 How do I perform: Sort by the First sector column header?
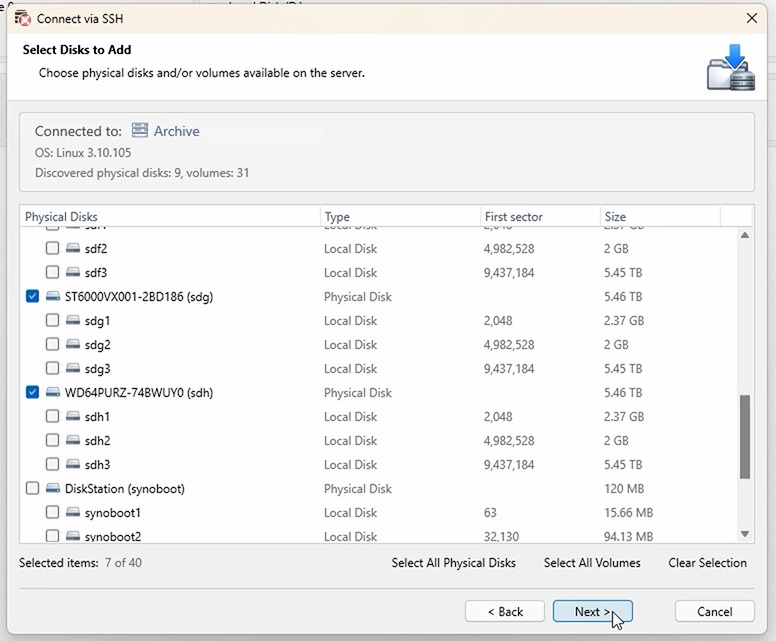pyautogui.click(x=540, y=216)
